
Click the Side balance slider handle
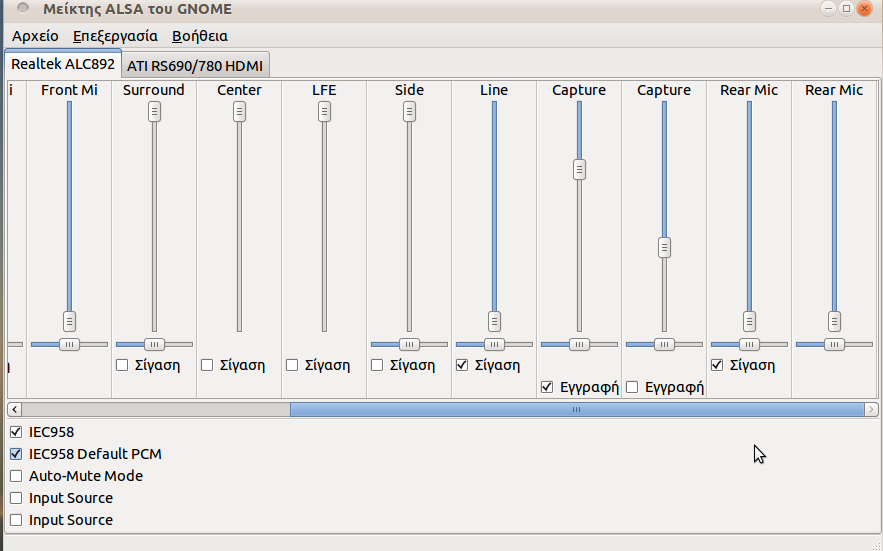[x=409, y=344]
